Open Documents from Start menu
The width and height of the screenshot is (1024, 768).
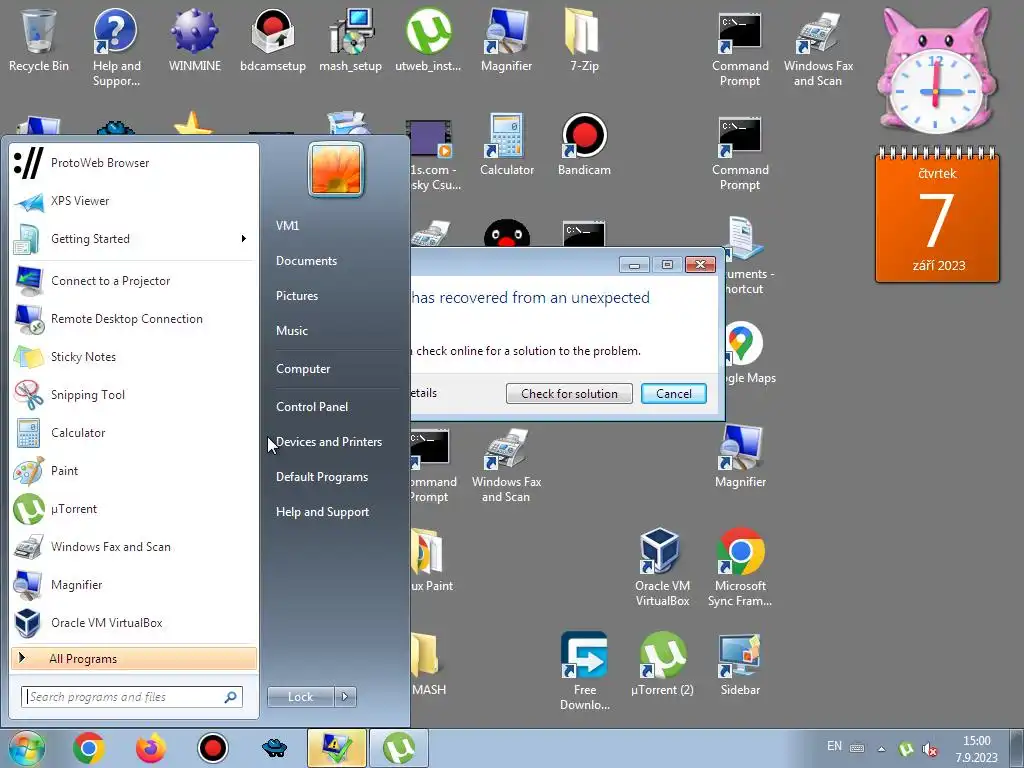click(306, 261)
